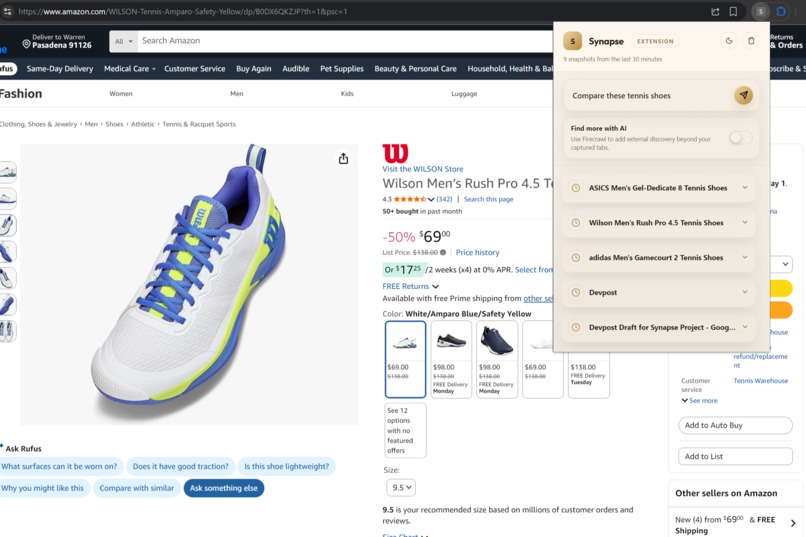Click See 12 options with no featured offers
Viewport: 806px width, 537px height.
[405, 430]
